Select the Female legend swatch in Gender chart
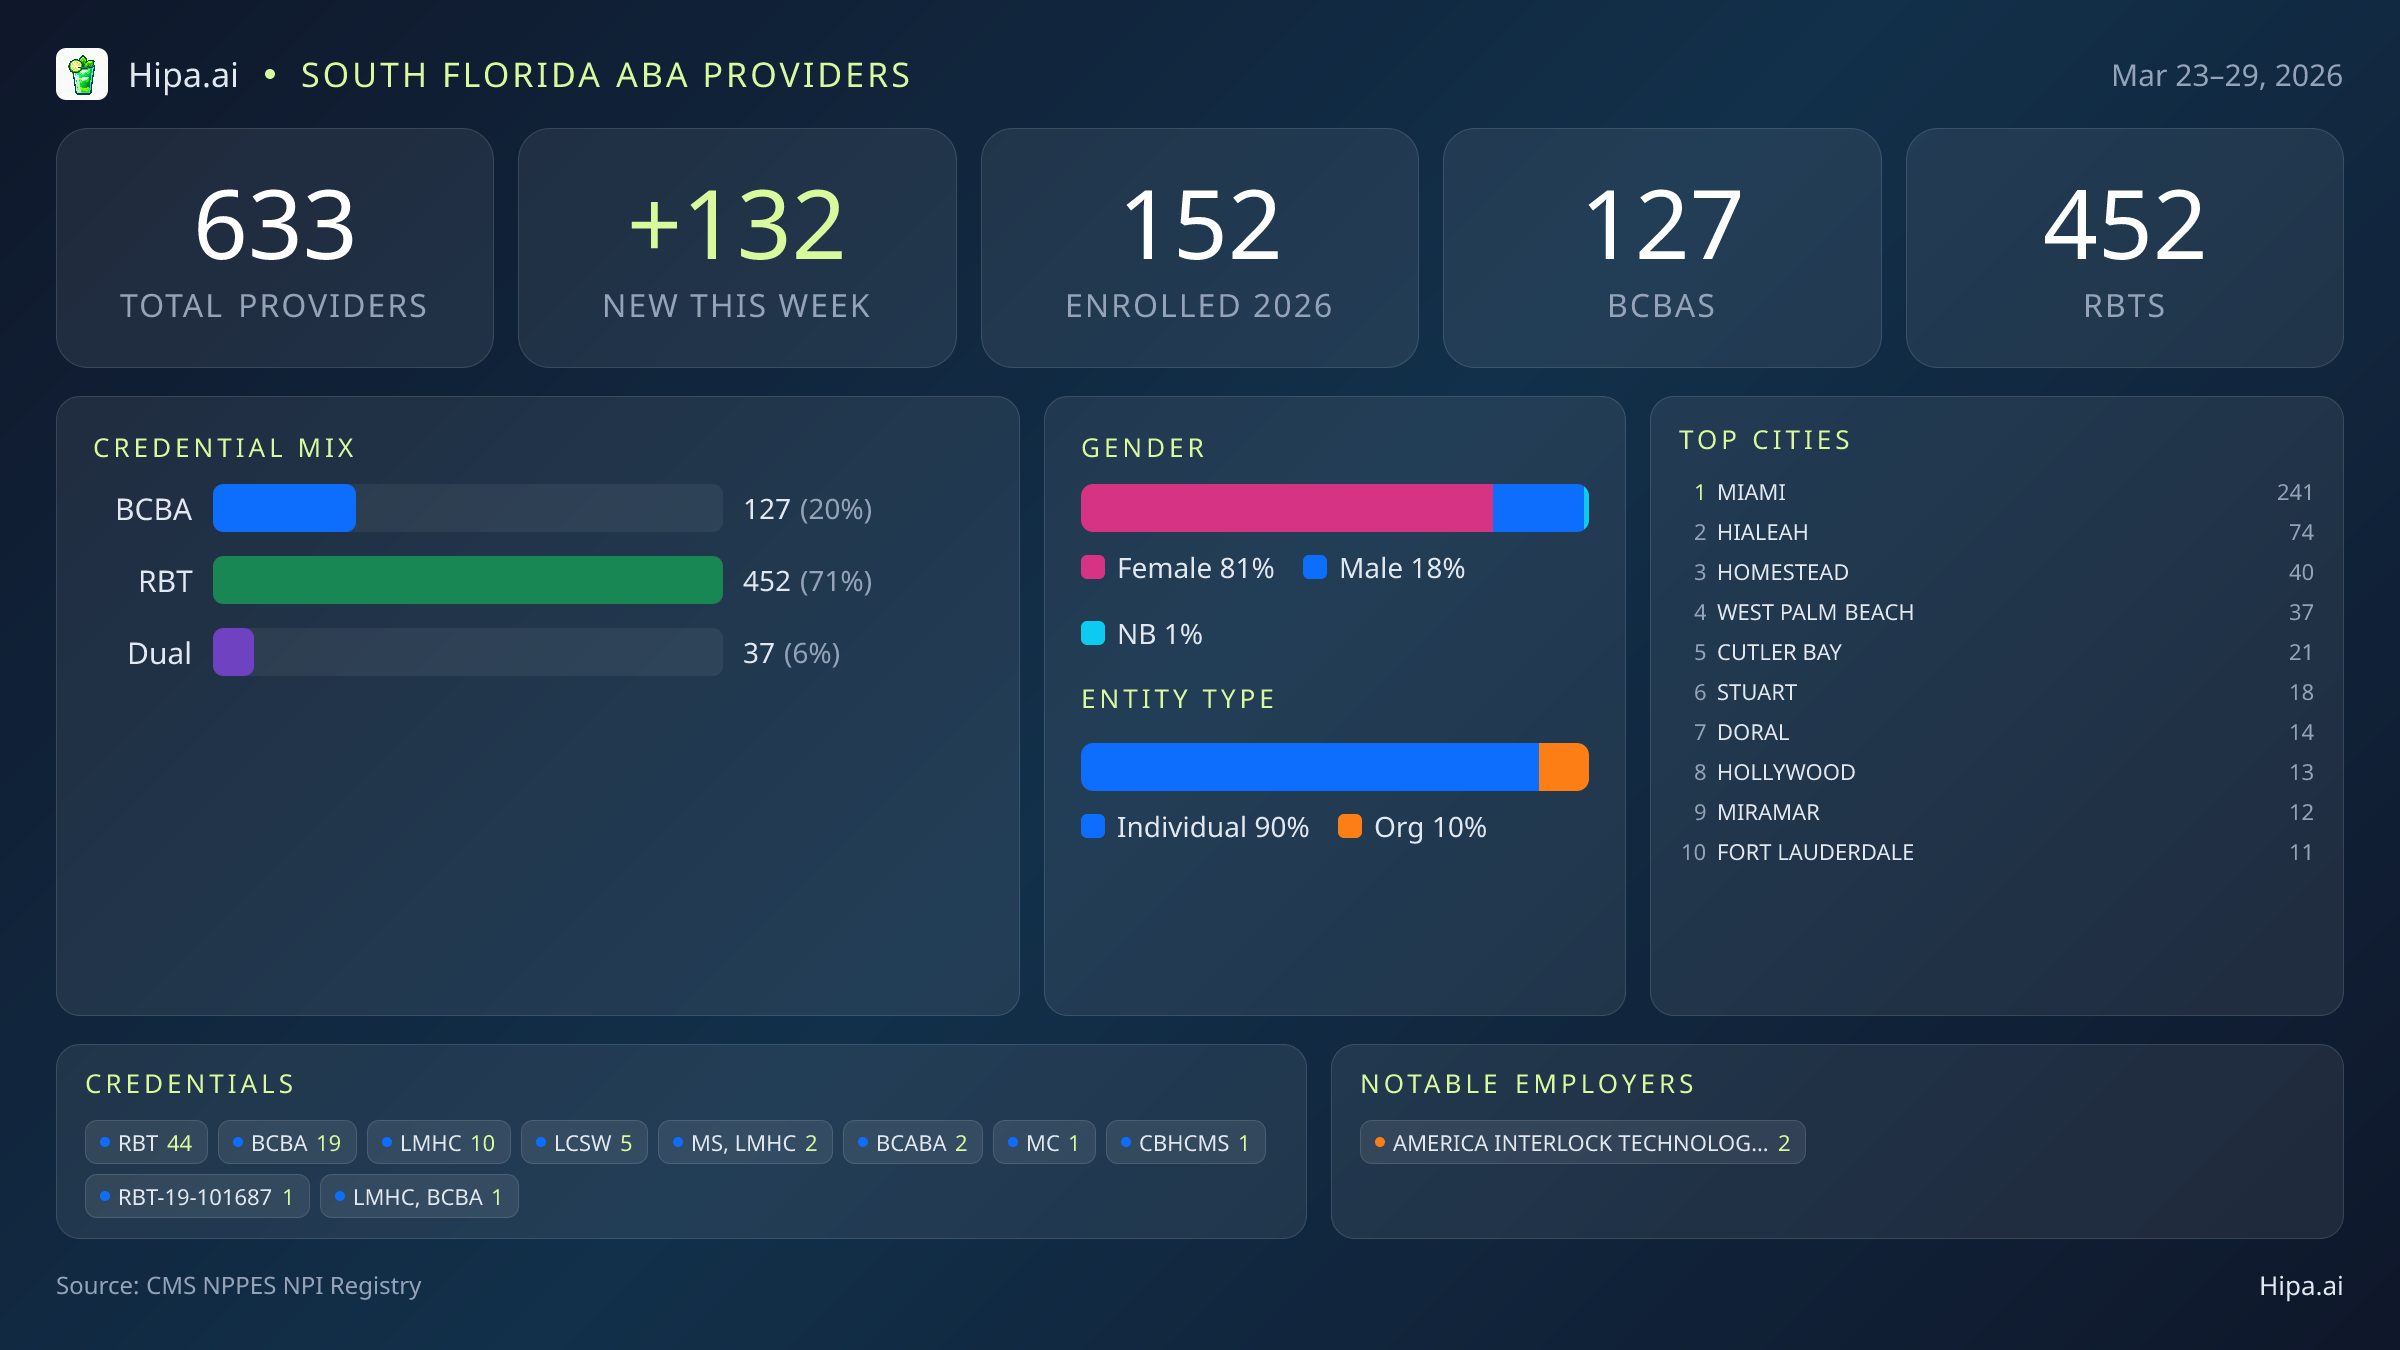This screenshot has height=1350, width=2400. [x=1094, y=567]
